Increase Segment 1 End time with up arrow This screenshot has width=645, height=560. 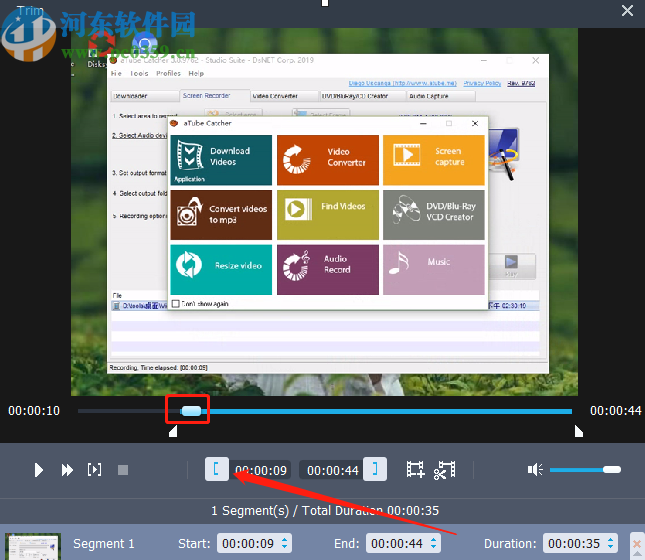(434, 539)
